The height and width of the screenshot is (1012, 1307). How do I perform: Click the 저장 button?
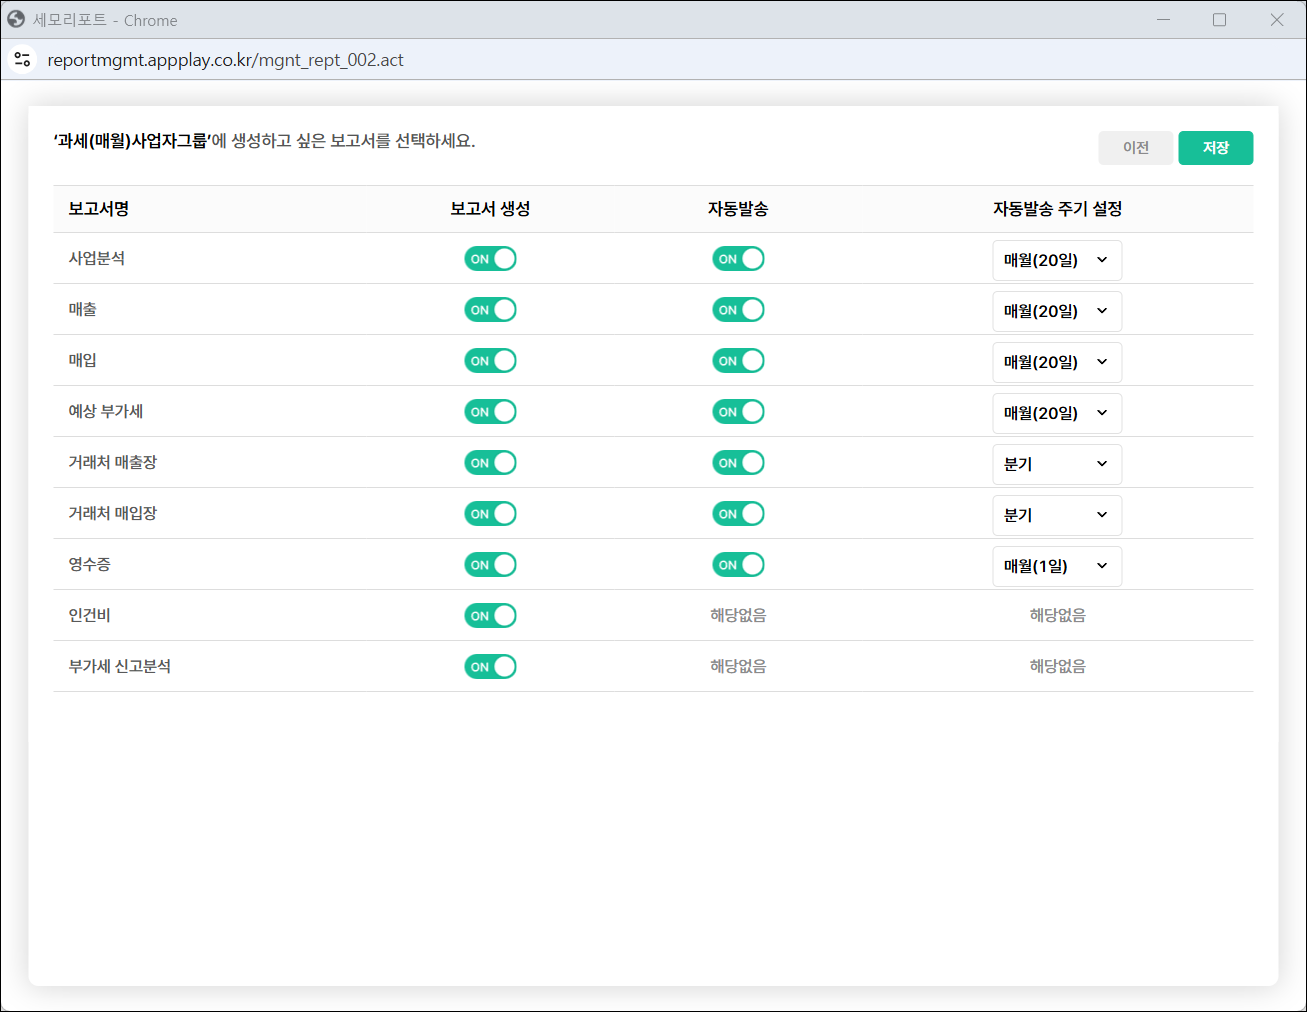coord(1215,148)
